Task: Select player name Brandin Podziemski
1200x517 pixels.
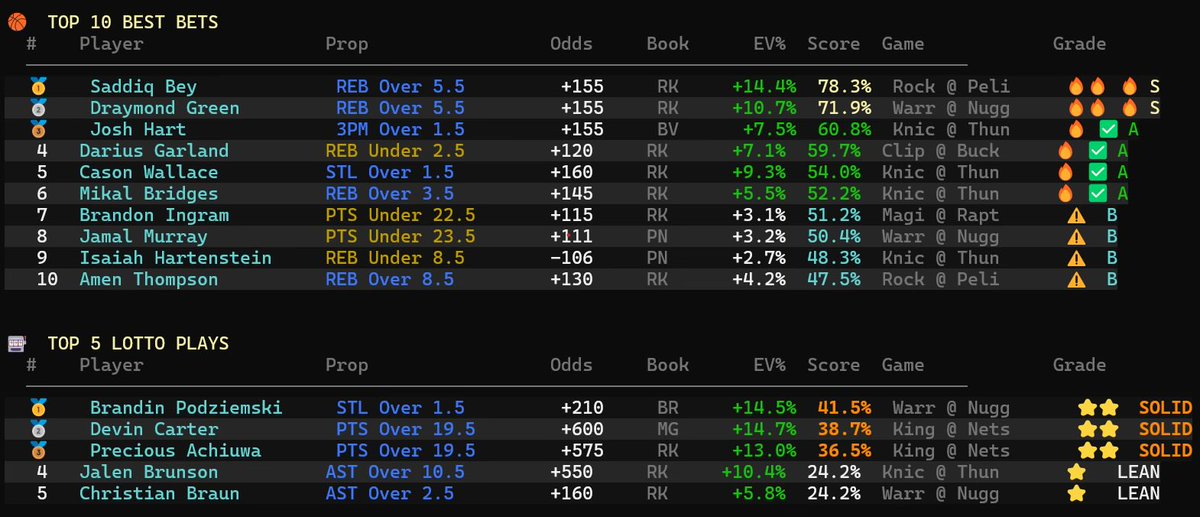Action: tap(186, 408)
